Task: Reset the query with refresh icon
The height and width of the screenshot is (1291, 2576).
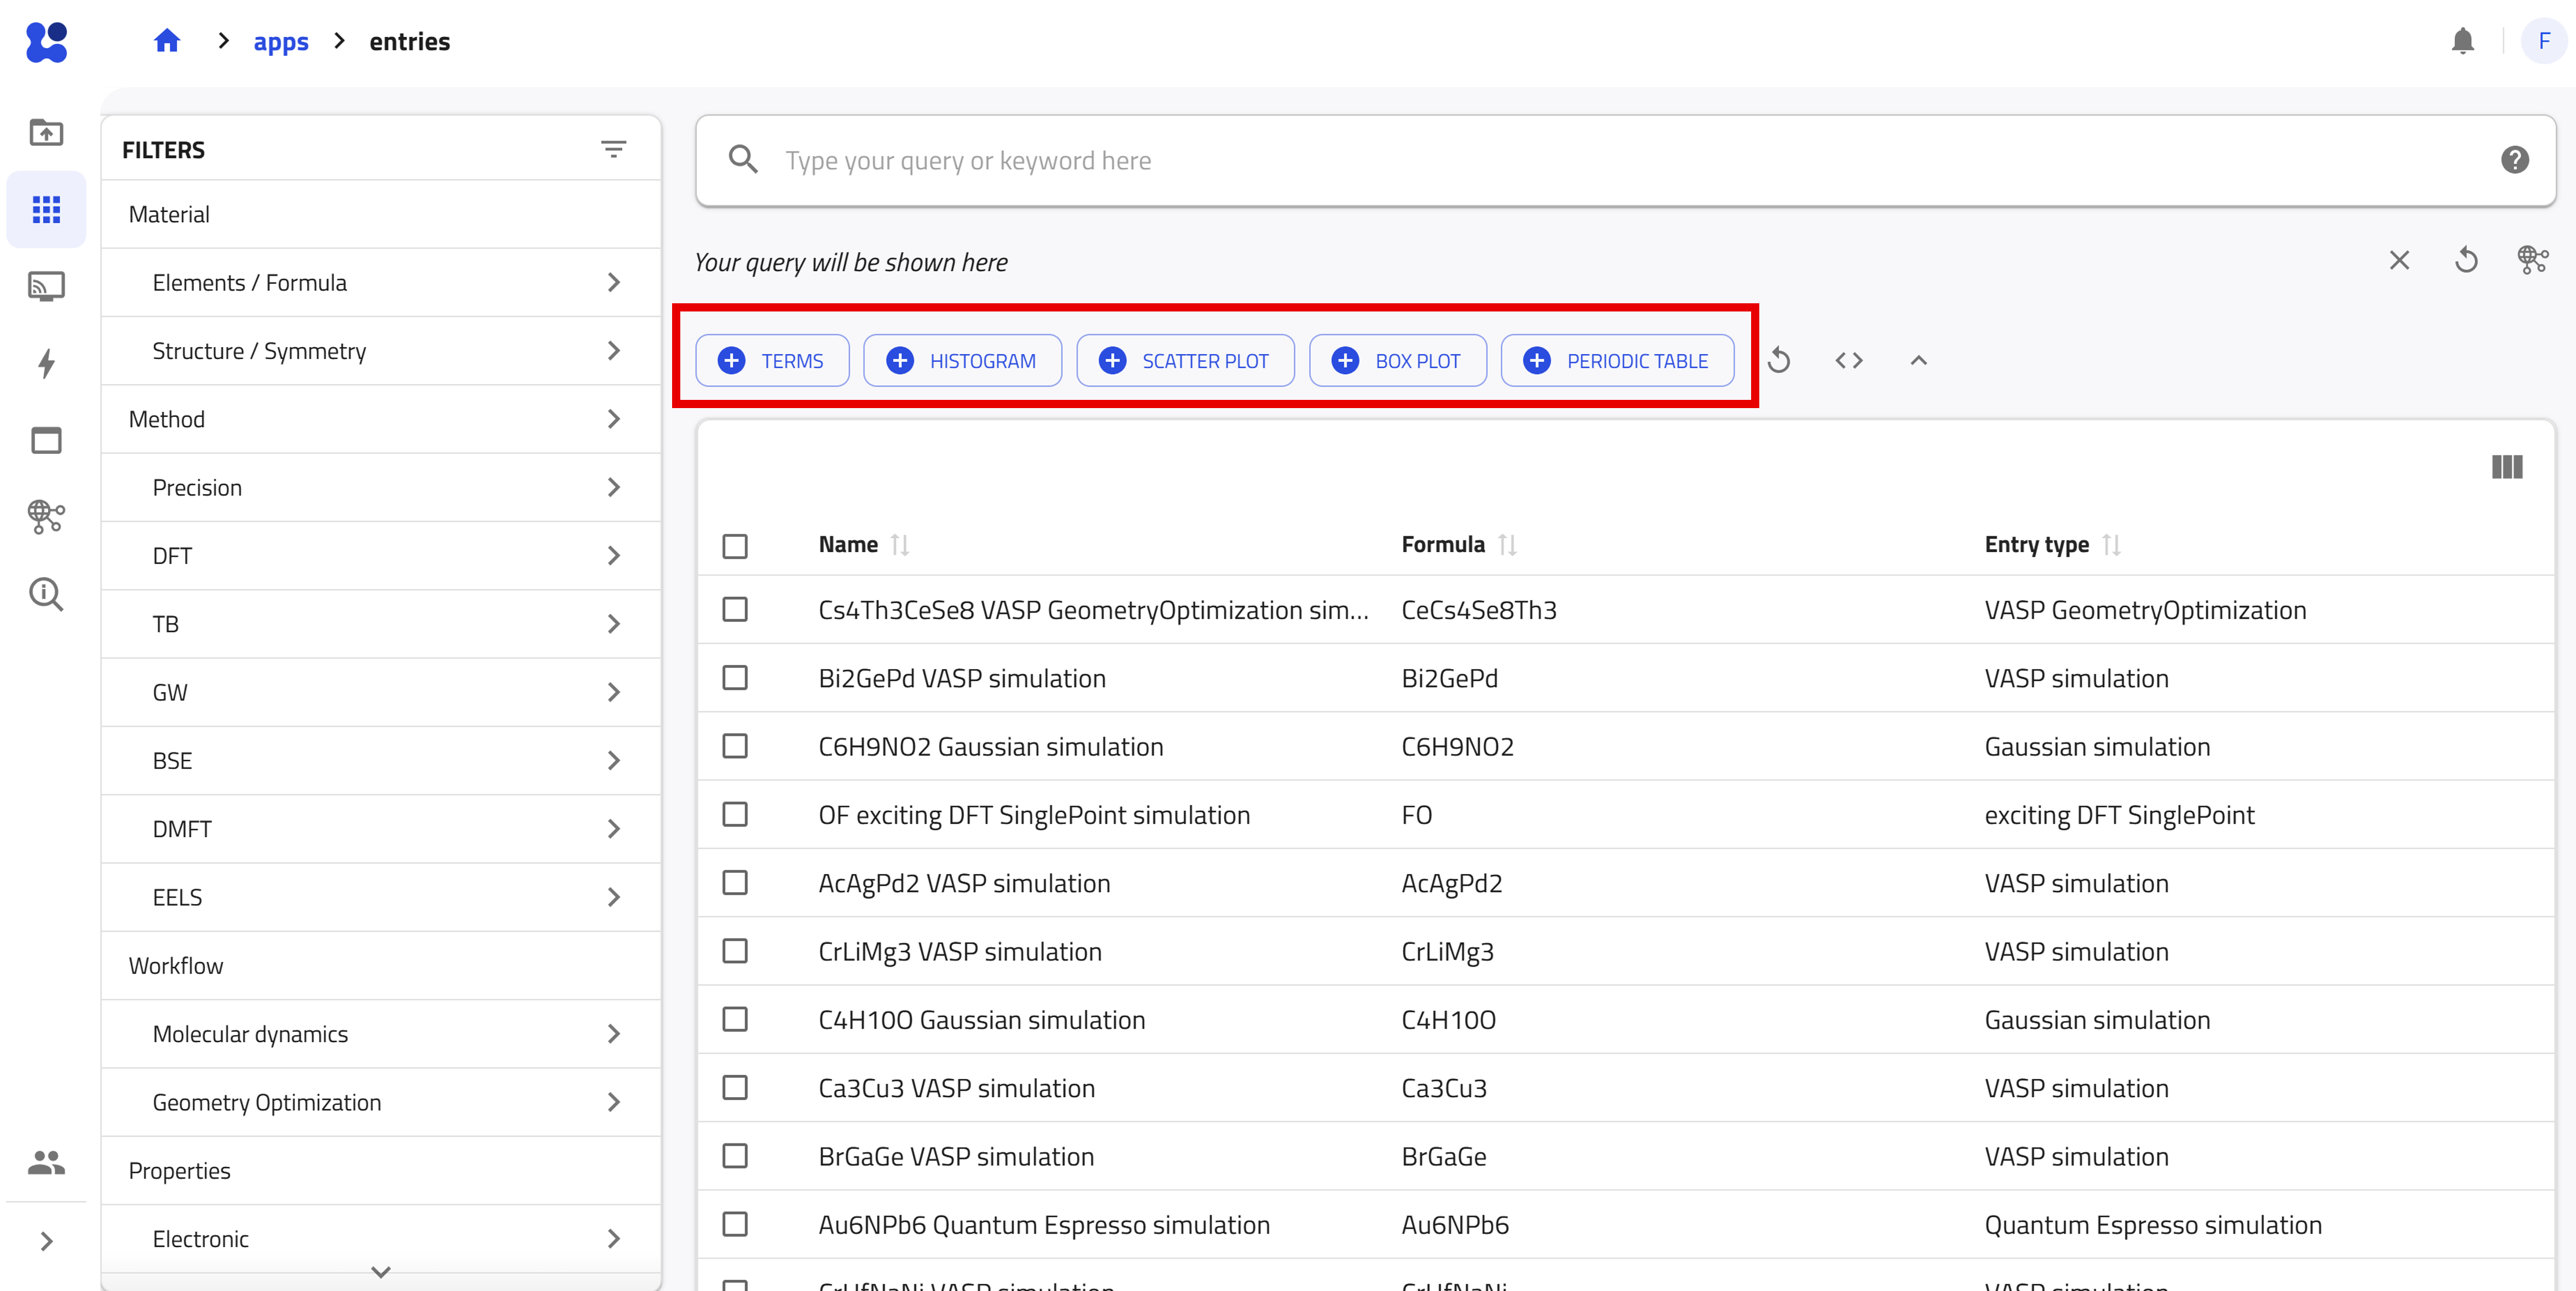Action: pos(2467,260)
